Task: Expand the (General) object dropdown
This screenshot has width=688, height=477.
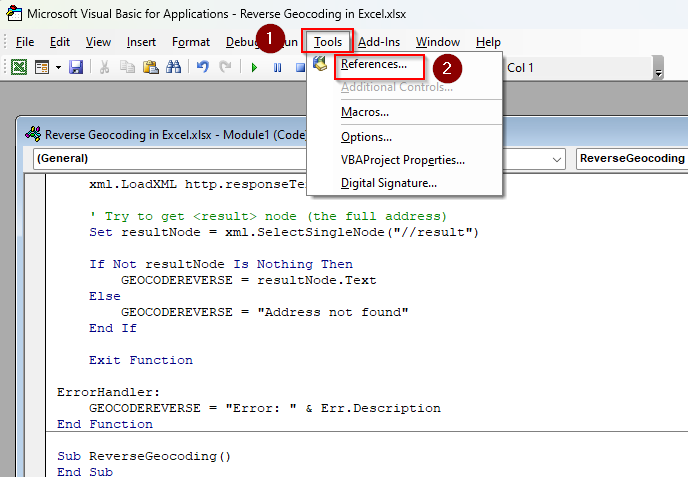Action: tap(556, 159)
